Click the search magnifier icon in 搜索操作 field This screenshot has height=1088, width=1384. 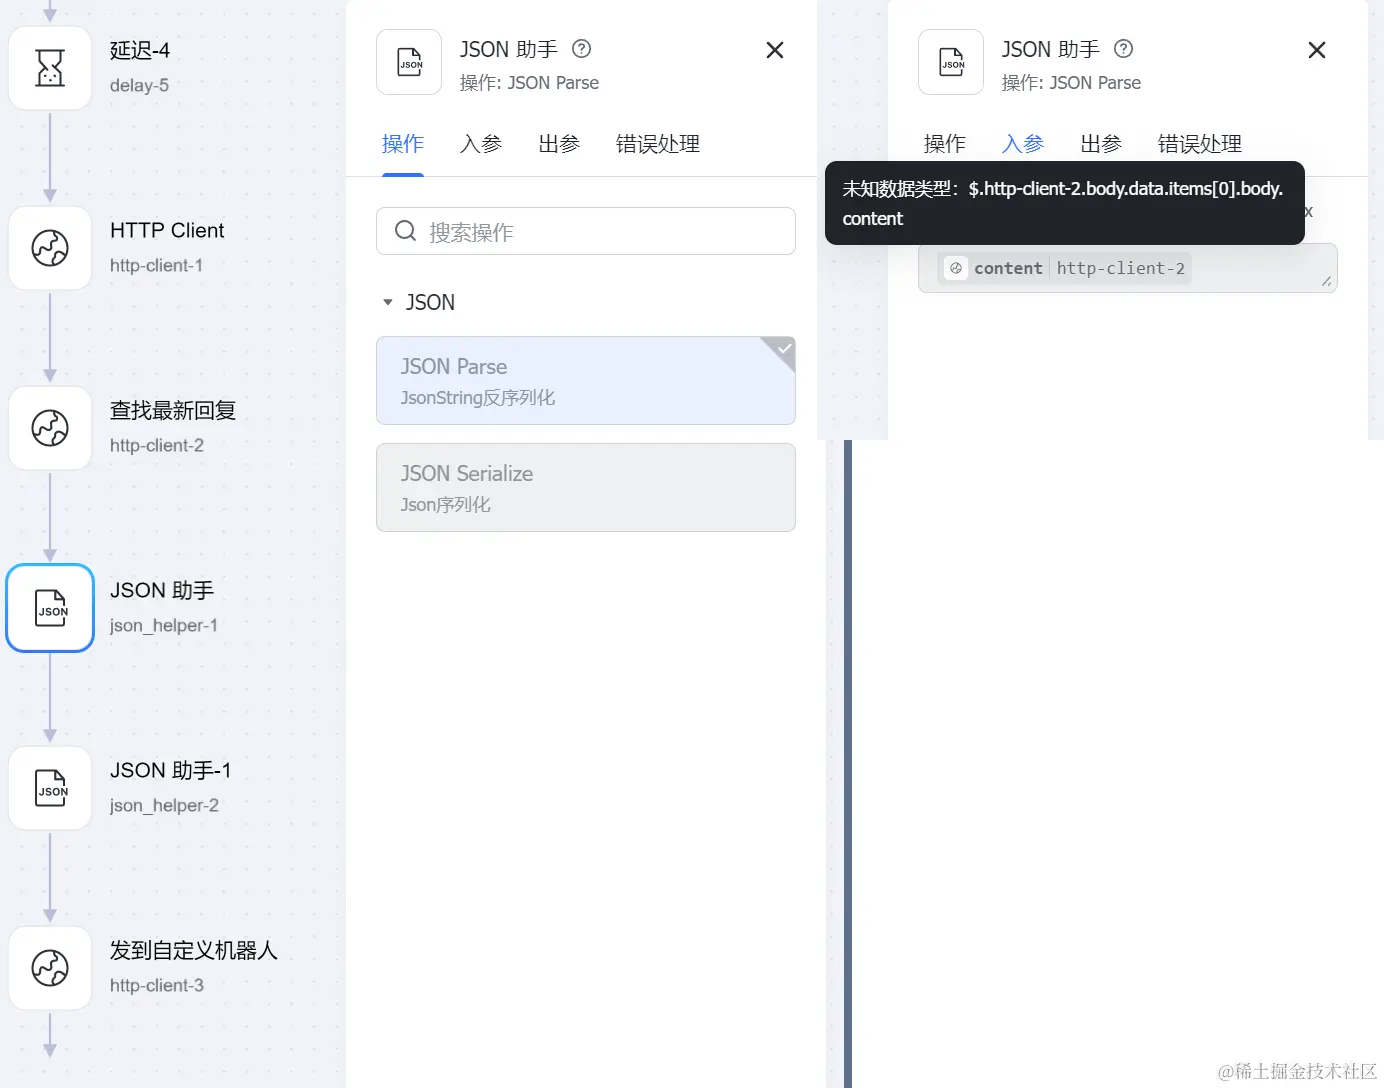click(405, 231)
